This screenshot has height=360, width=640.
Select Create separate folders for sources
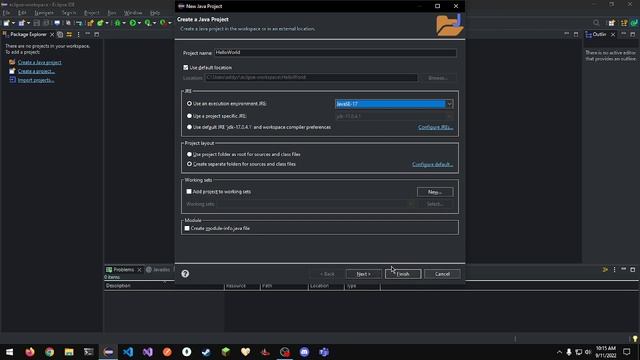point(189,164)
